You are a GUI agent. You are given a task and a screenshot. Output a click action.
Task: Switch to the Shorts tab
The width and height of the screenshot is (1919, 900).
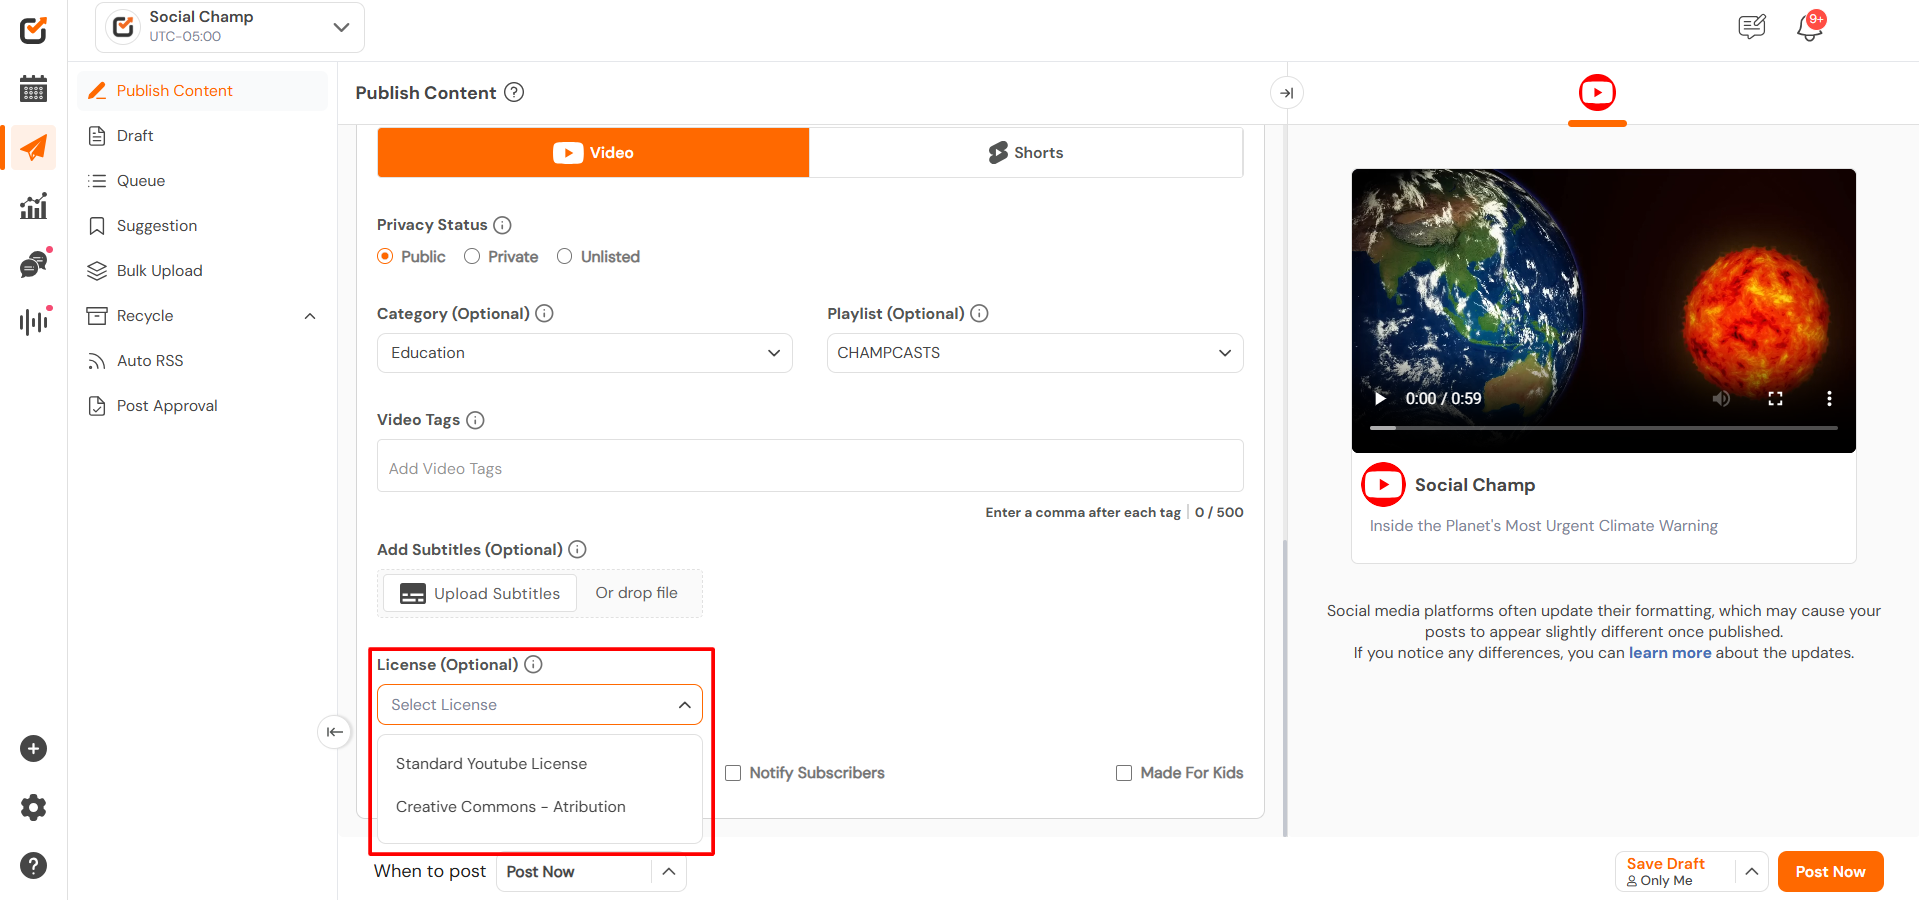1025,153
